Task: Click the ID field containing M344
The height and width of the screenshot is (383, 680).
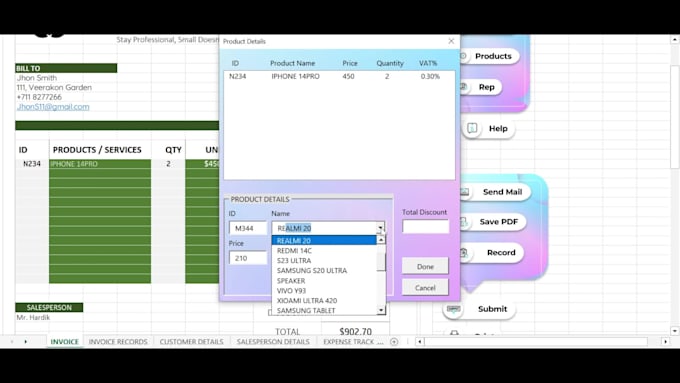Action: point(248,228)
